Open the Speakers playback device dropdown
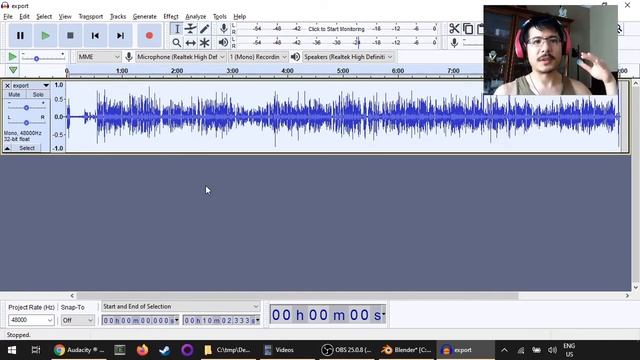 (x=348, y=57)
